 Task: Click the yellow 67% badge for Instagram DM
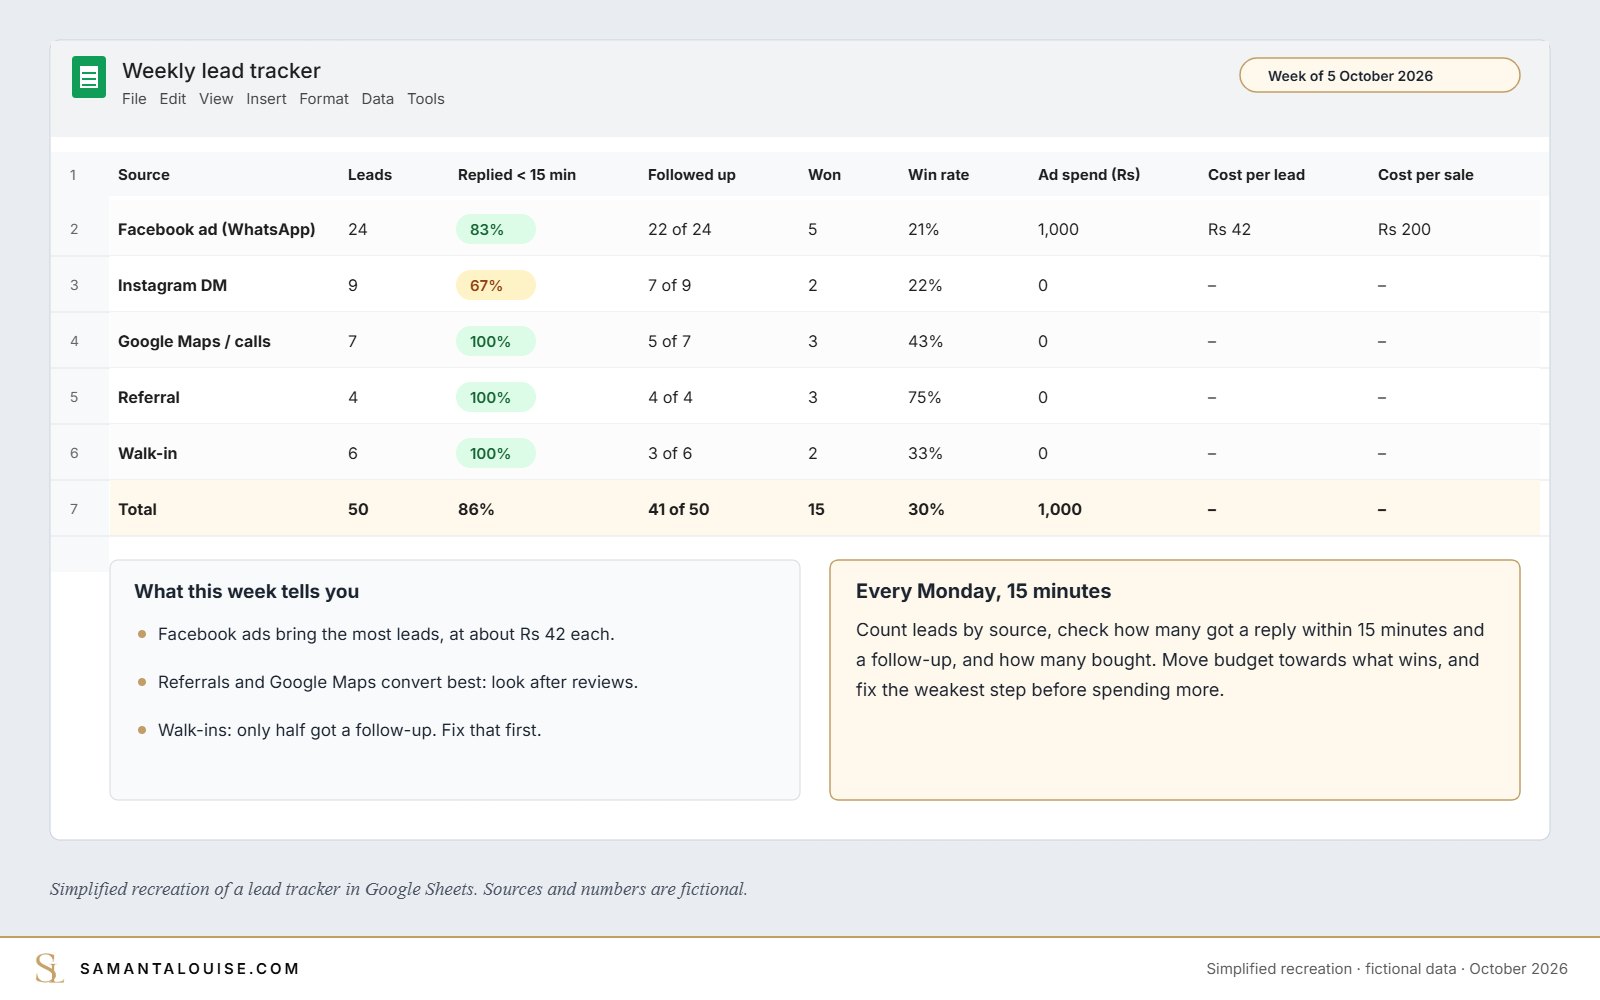[x=496, y=285]
